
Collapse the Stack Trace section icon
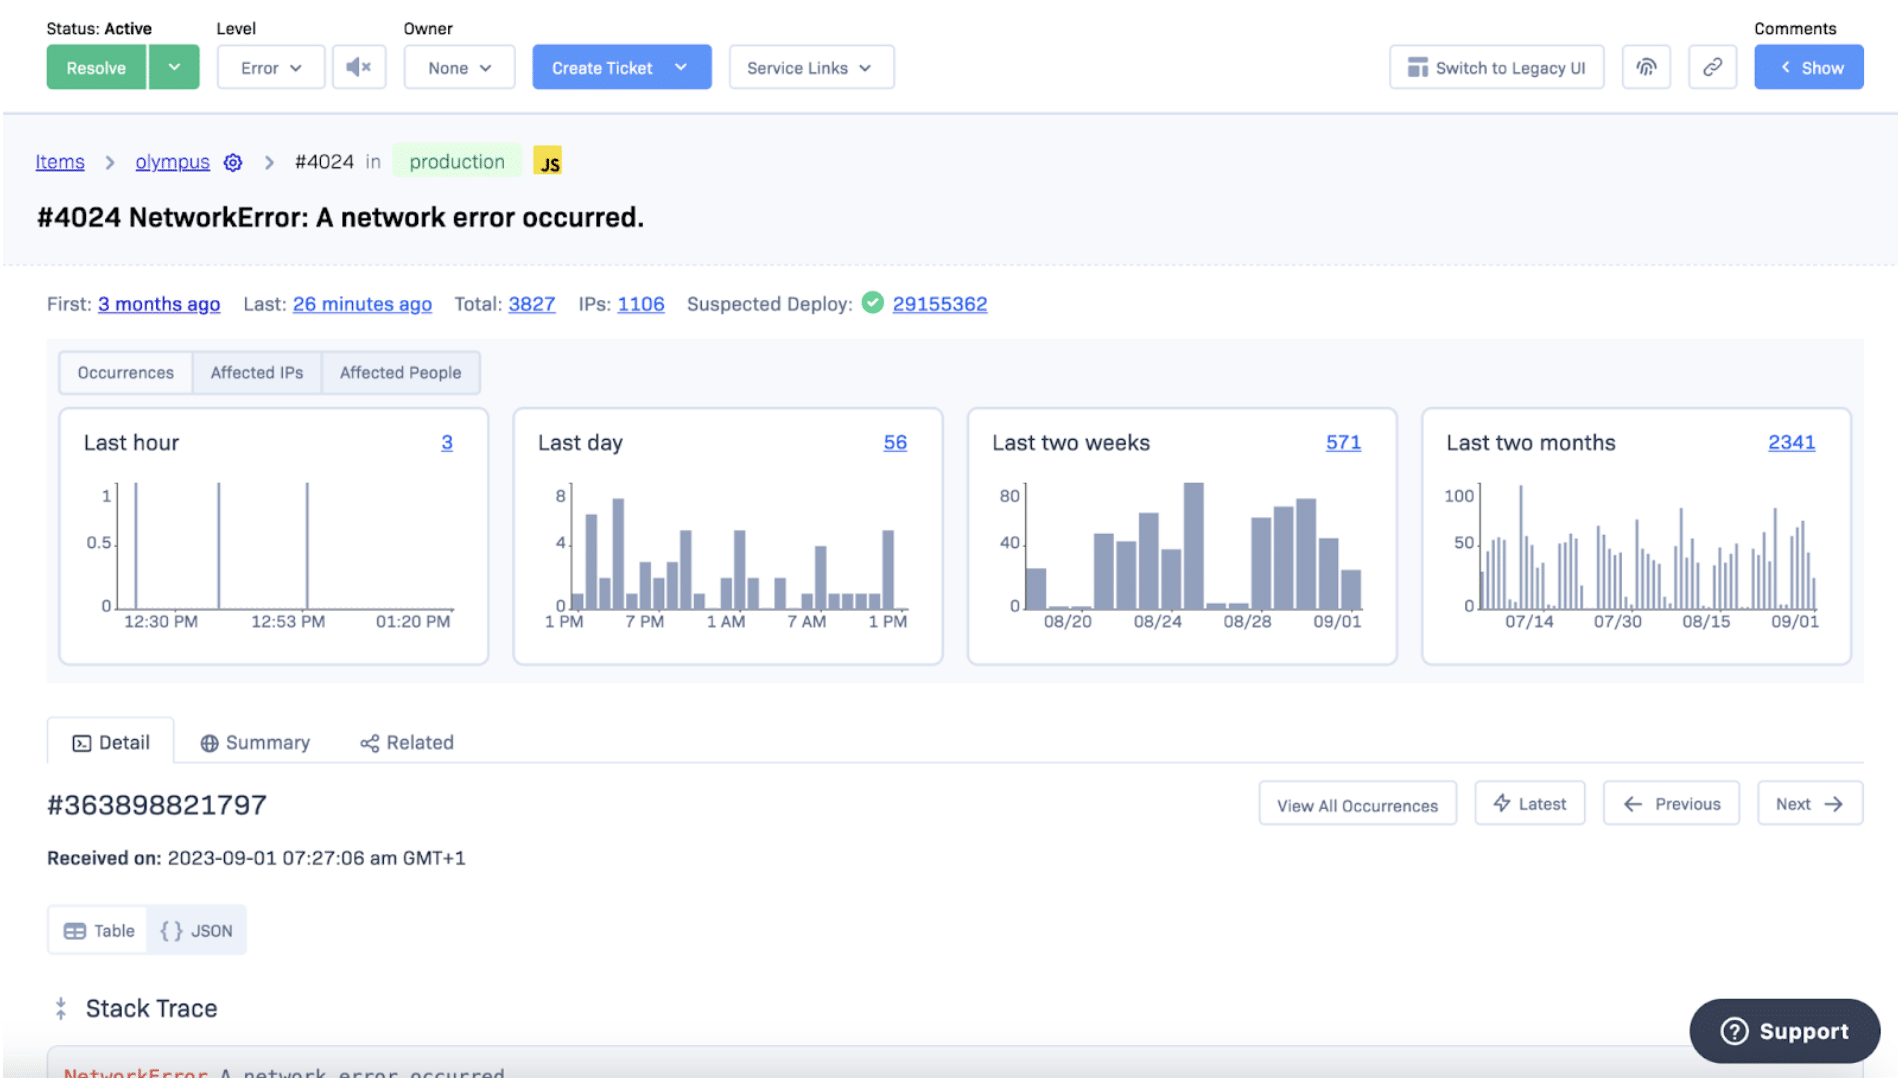click(x=61, y=1008)
